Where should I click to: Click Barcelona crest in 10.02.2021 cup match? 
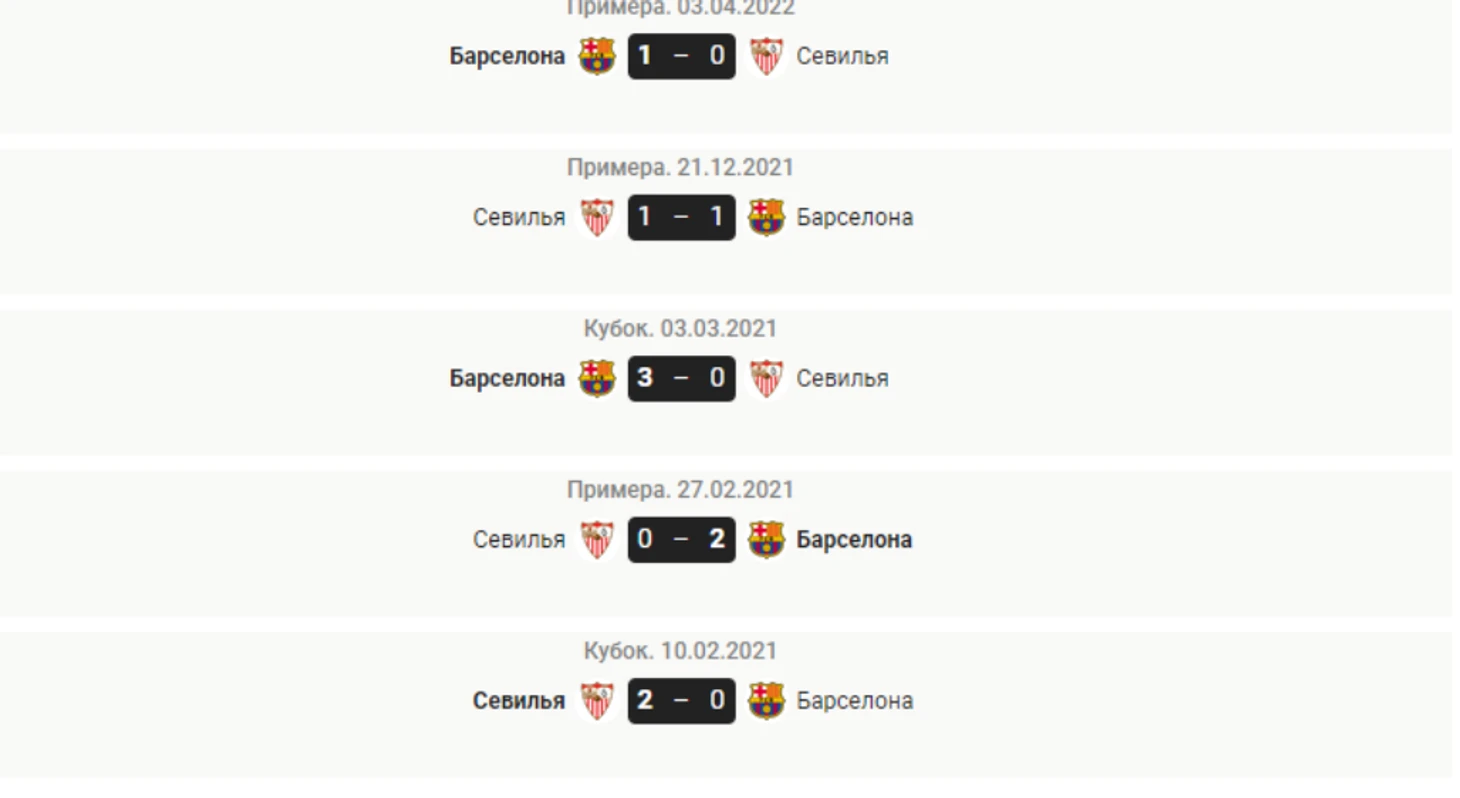766,700
